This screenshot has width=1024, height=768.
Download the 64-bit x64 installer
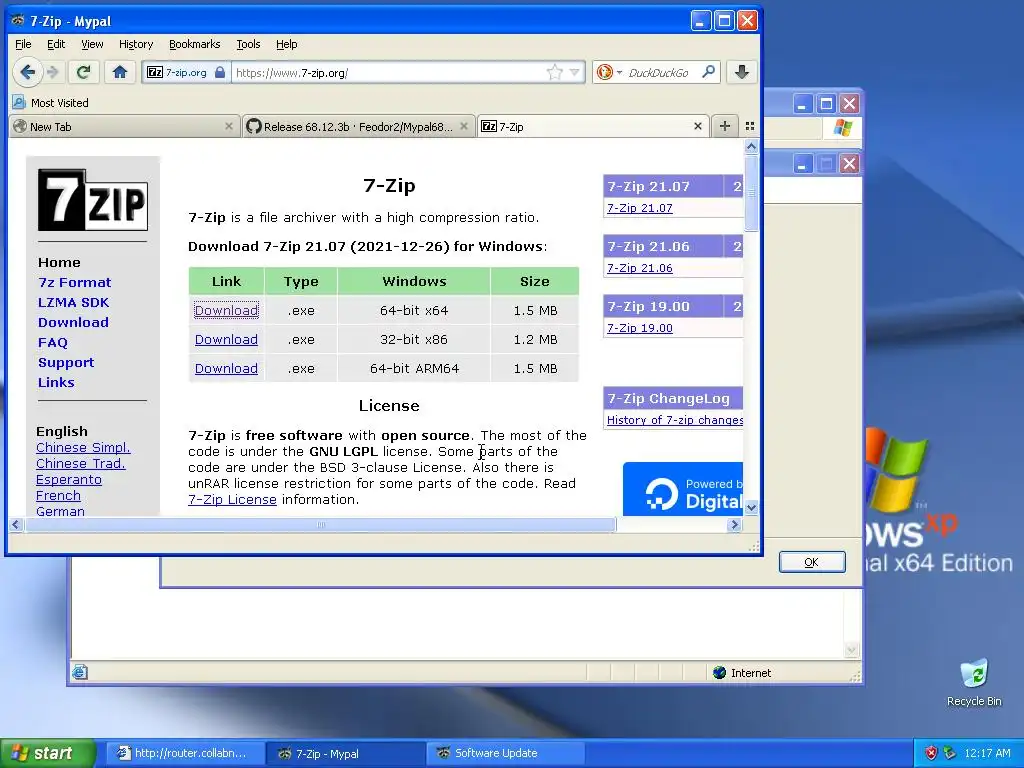point(226,310)
